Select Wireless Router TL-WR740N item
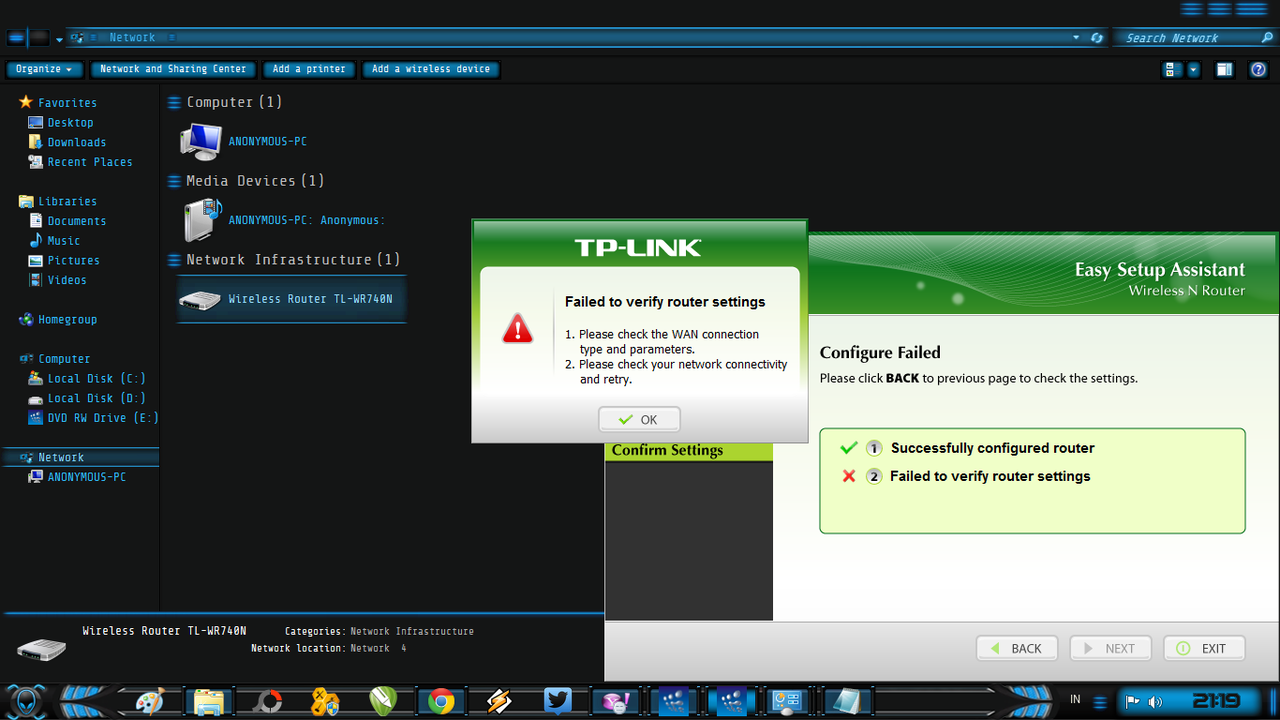The height and width of the screenshot is (720, 1280). click(292, 299)
